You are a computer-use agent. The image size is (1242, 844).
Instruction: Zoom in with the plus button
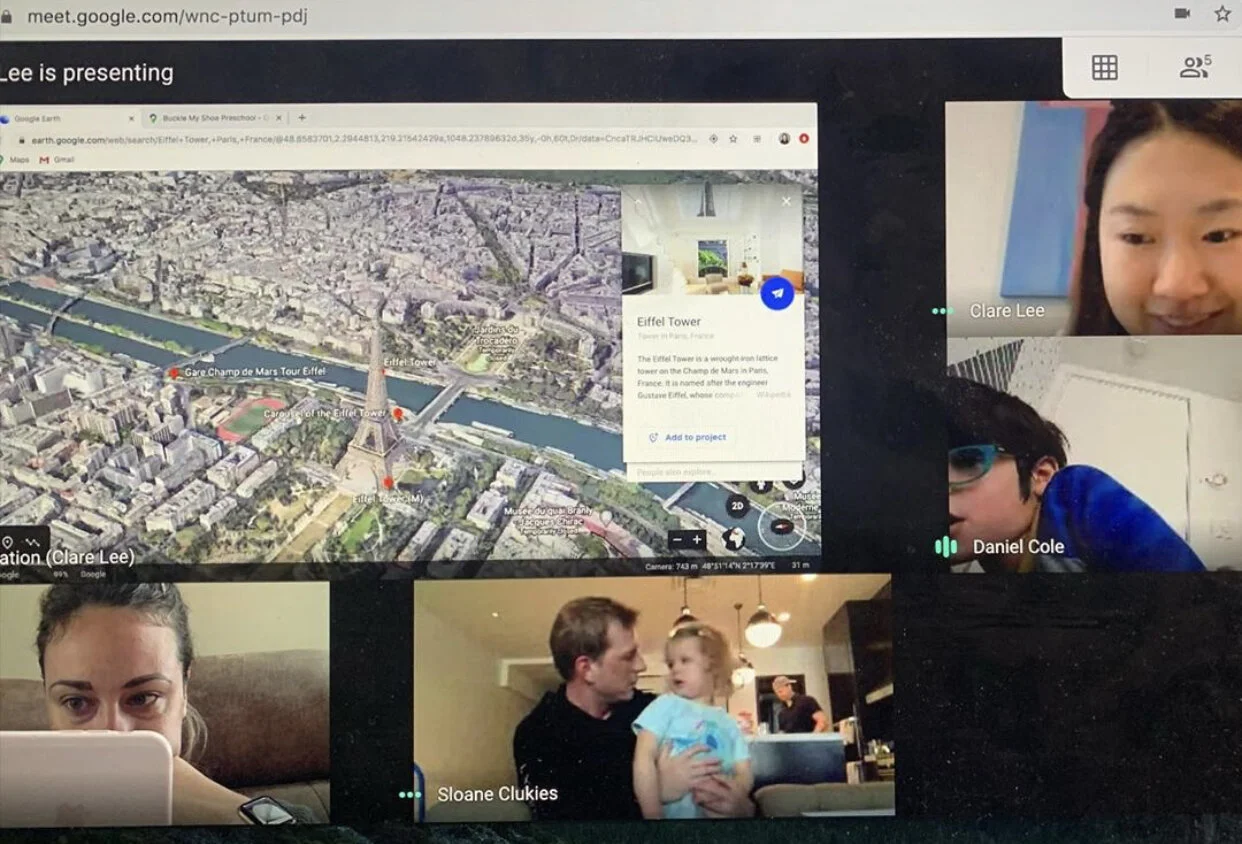(697, 540)
